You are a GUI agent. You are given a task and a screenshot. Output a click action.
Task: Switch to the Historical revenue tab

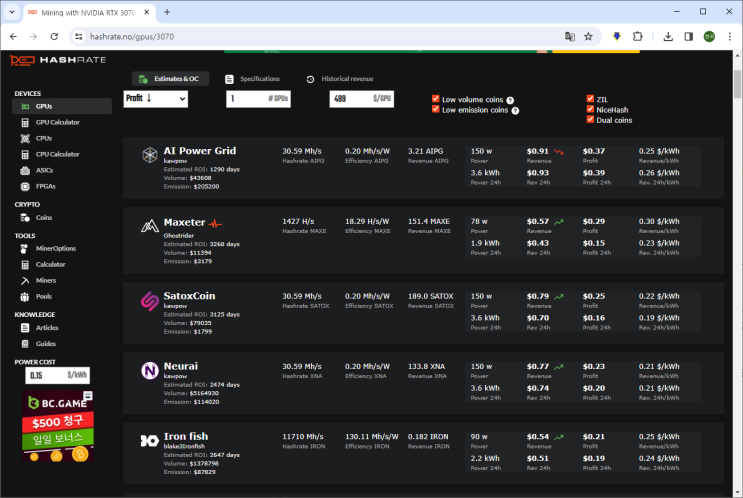tap(340, 79)
